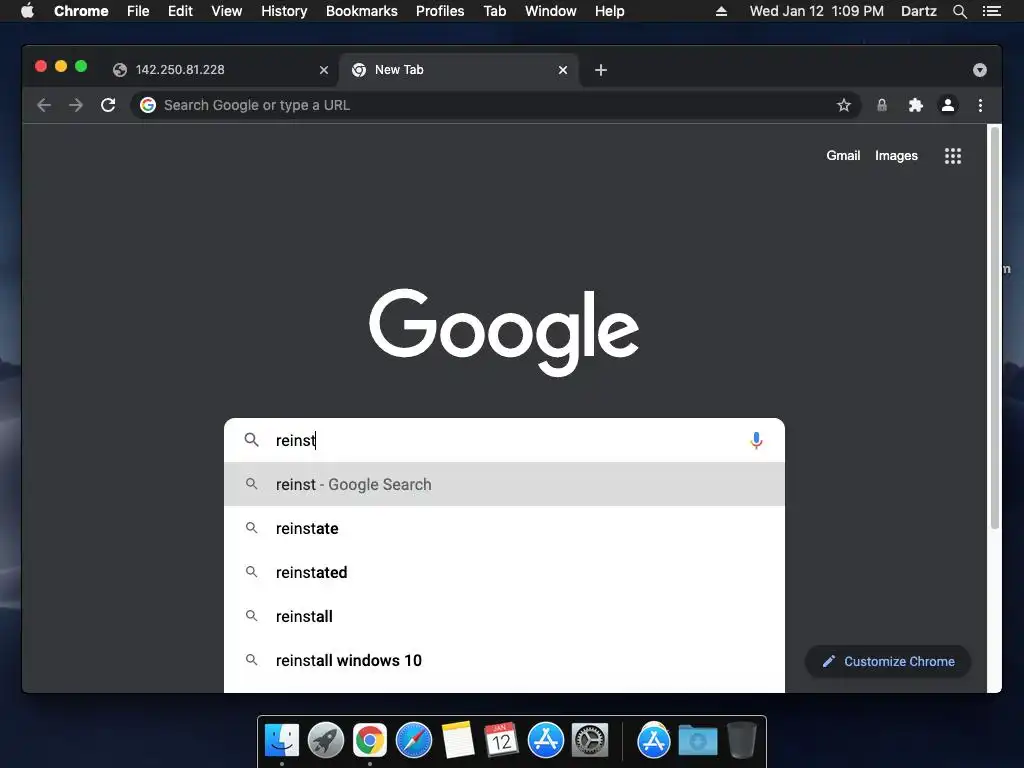
Task: Pick the 'reinstall' suggestion
Action: (x=504, y=616)
